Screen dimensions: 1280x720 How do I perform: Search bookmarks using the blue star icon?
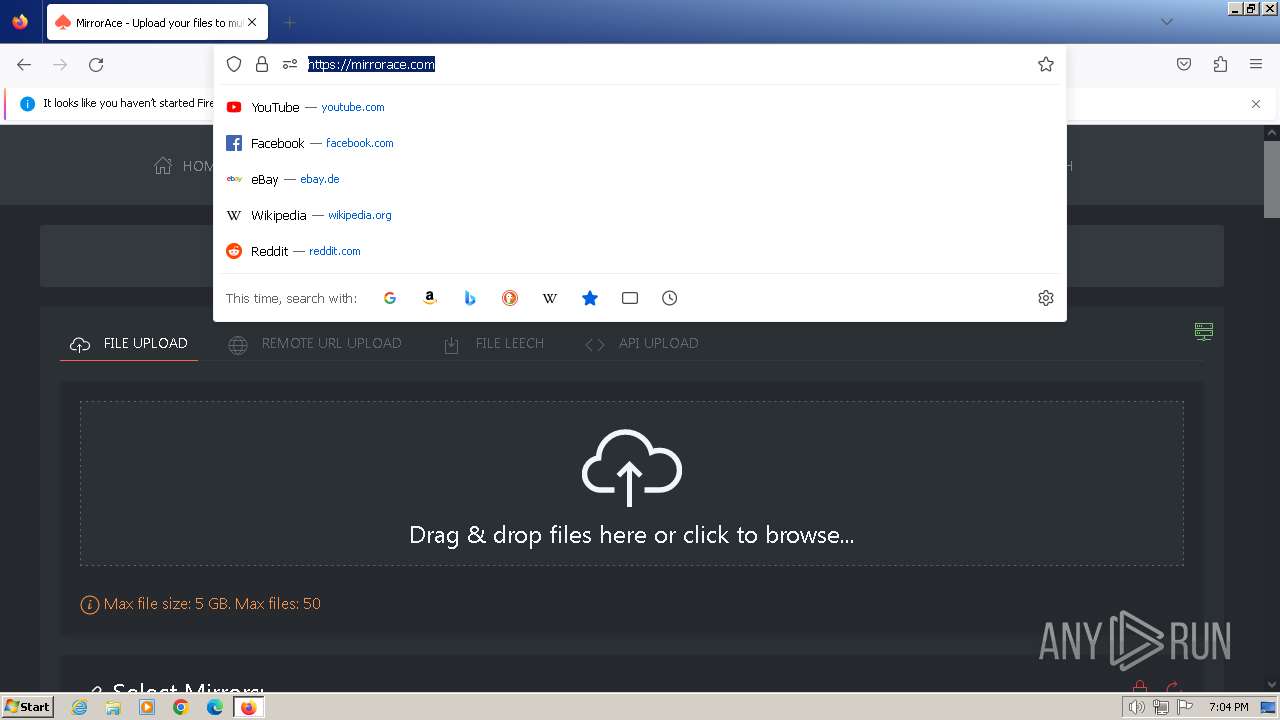click(590, 298)
